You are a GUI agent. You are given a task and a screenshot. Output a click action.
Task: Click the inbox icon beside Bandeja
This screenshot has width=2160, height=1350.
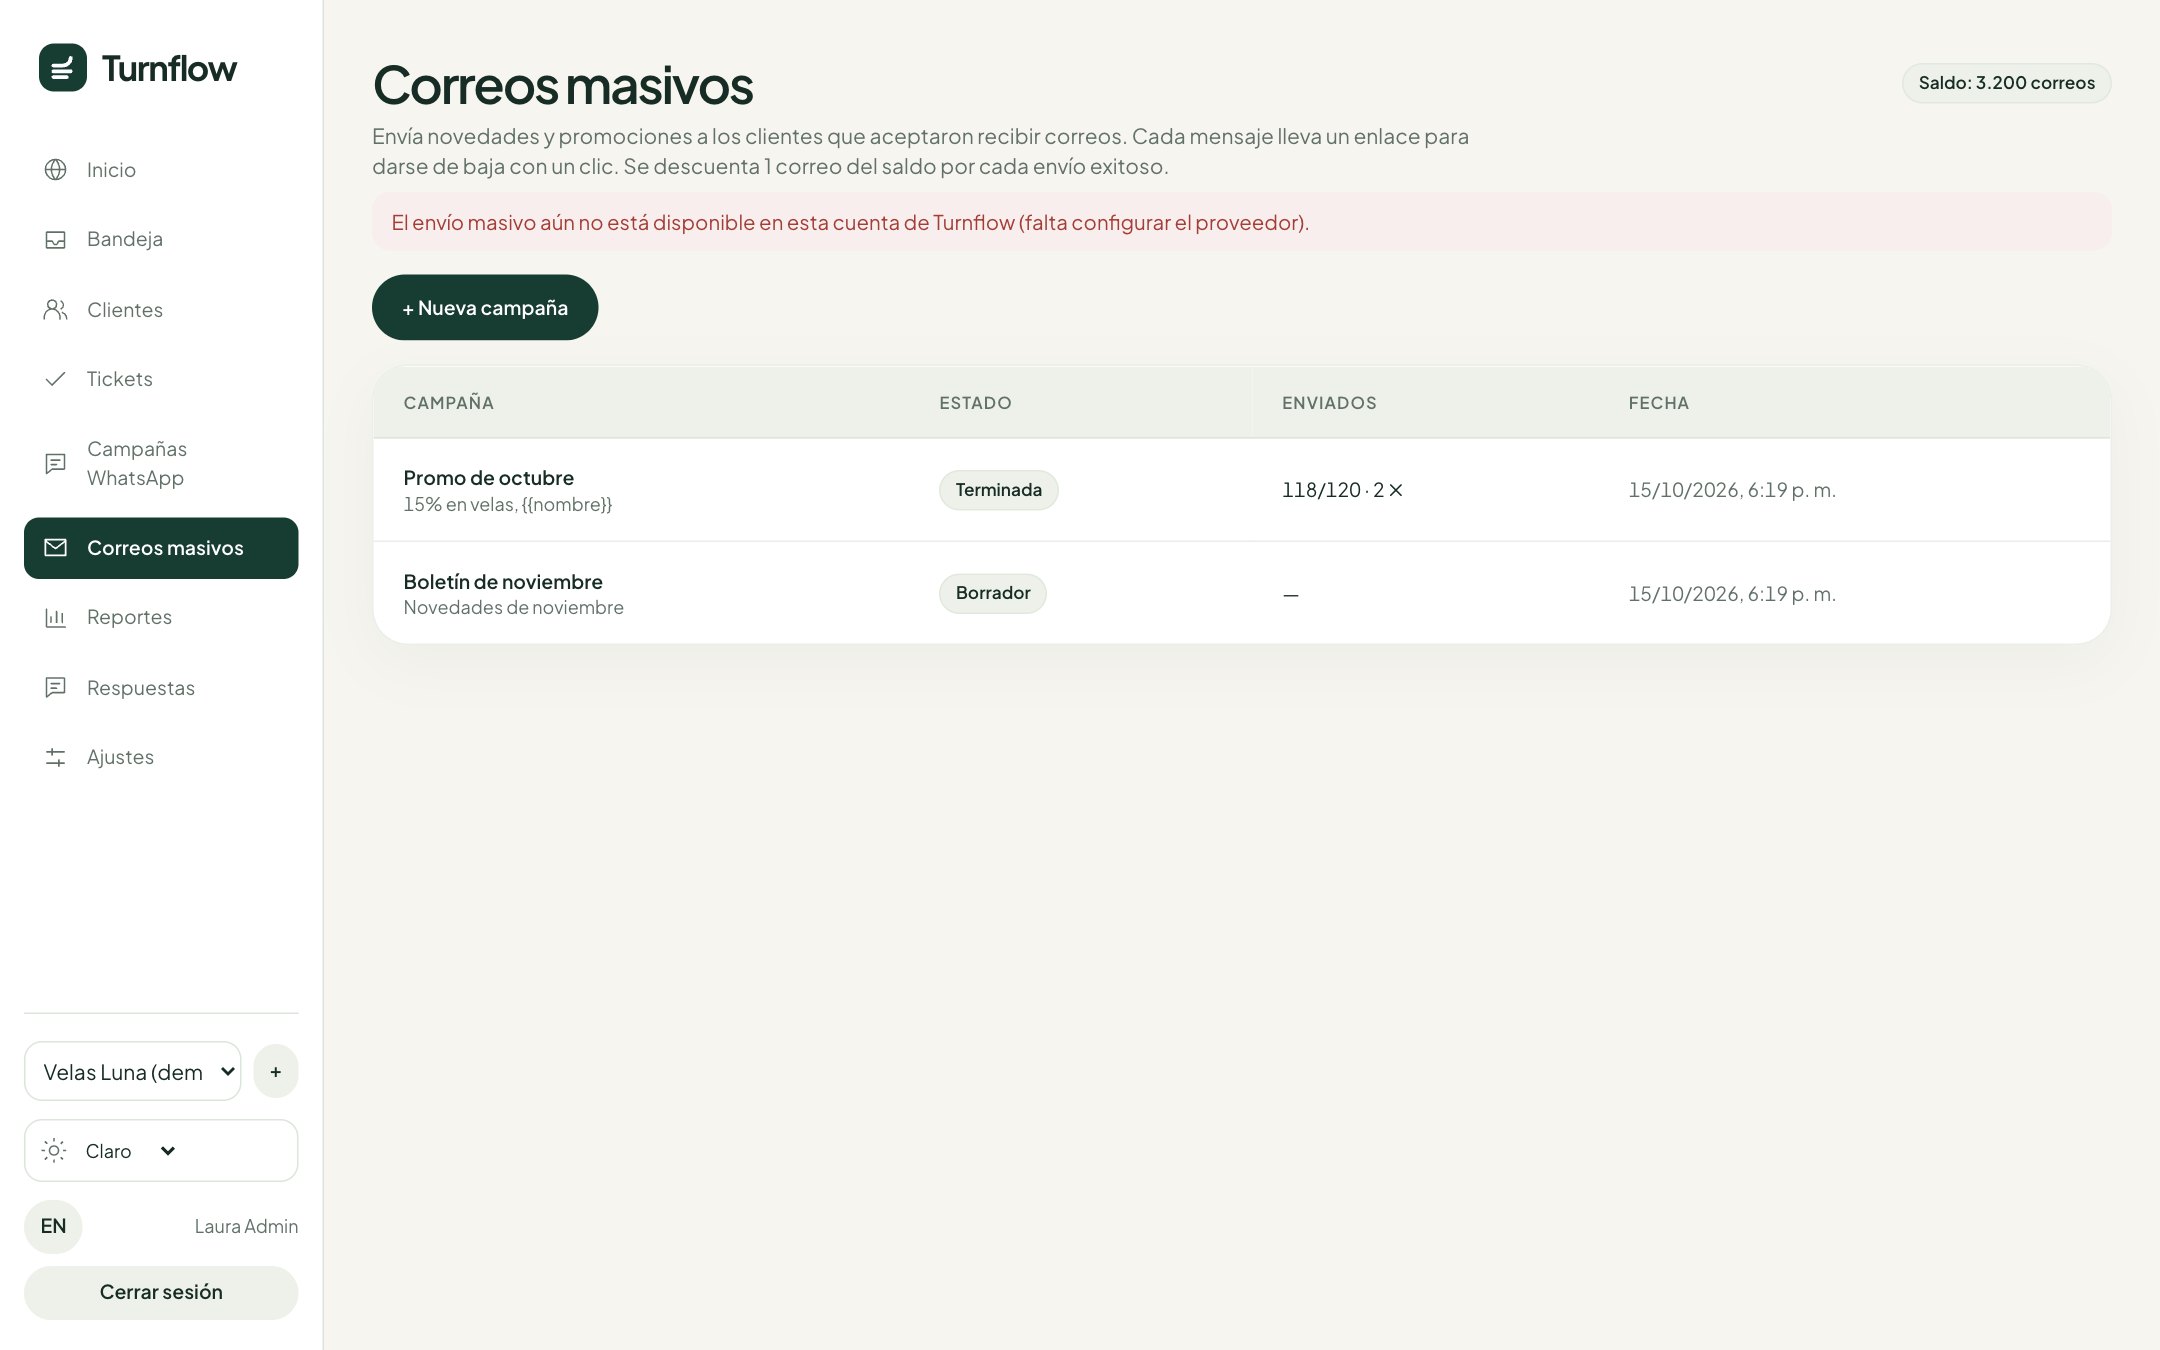[56, 240]
